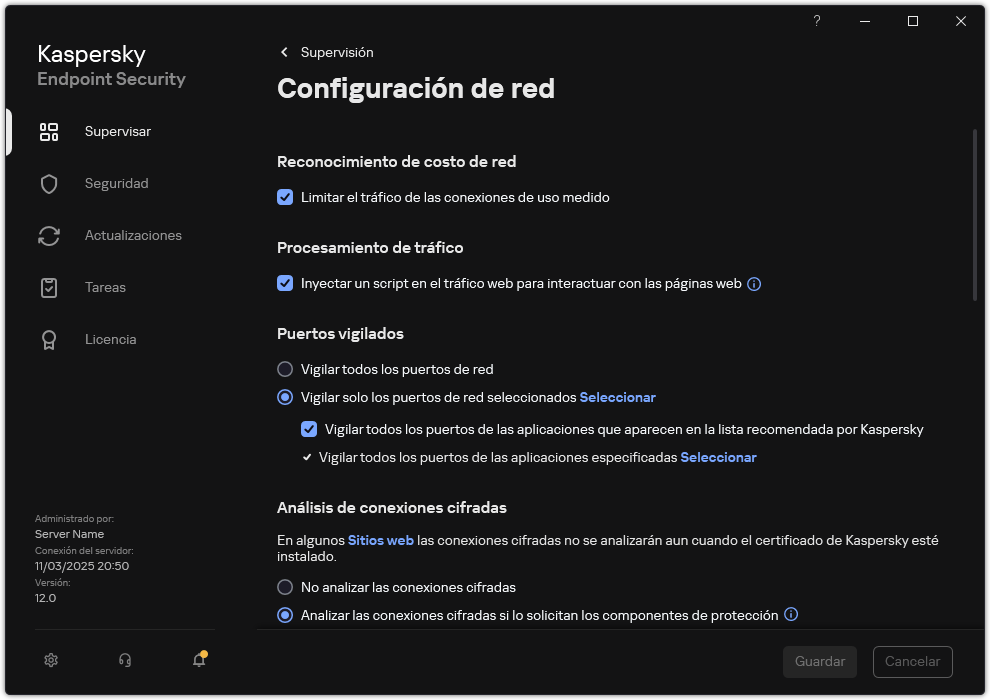Open support via the headphones icon
Viewport: 990px width, 700px height.
pyautogui.click(x=124, y=660)
